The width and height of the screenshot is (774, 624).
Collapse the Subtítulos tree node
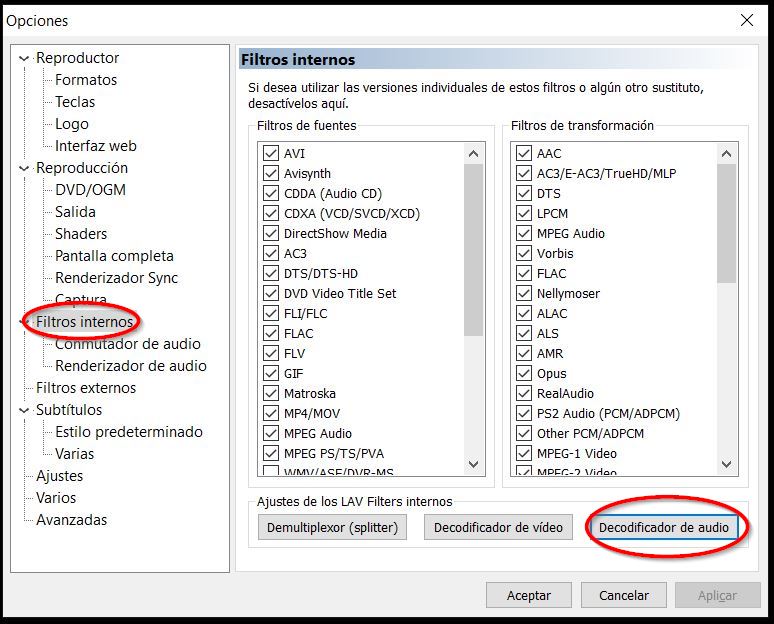click(x=23, y=410)
